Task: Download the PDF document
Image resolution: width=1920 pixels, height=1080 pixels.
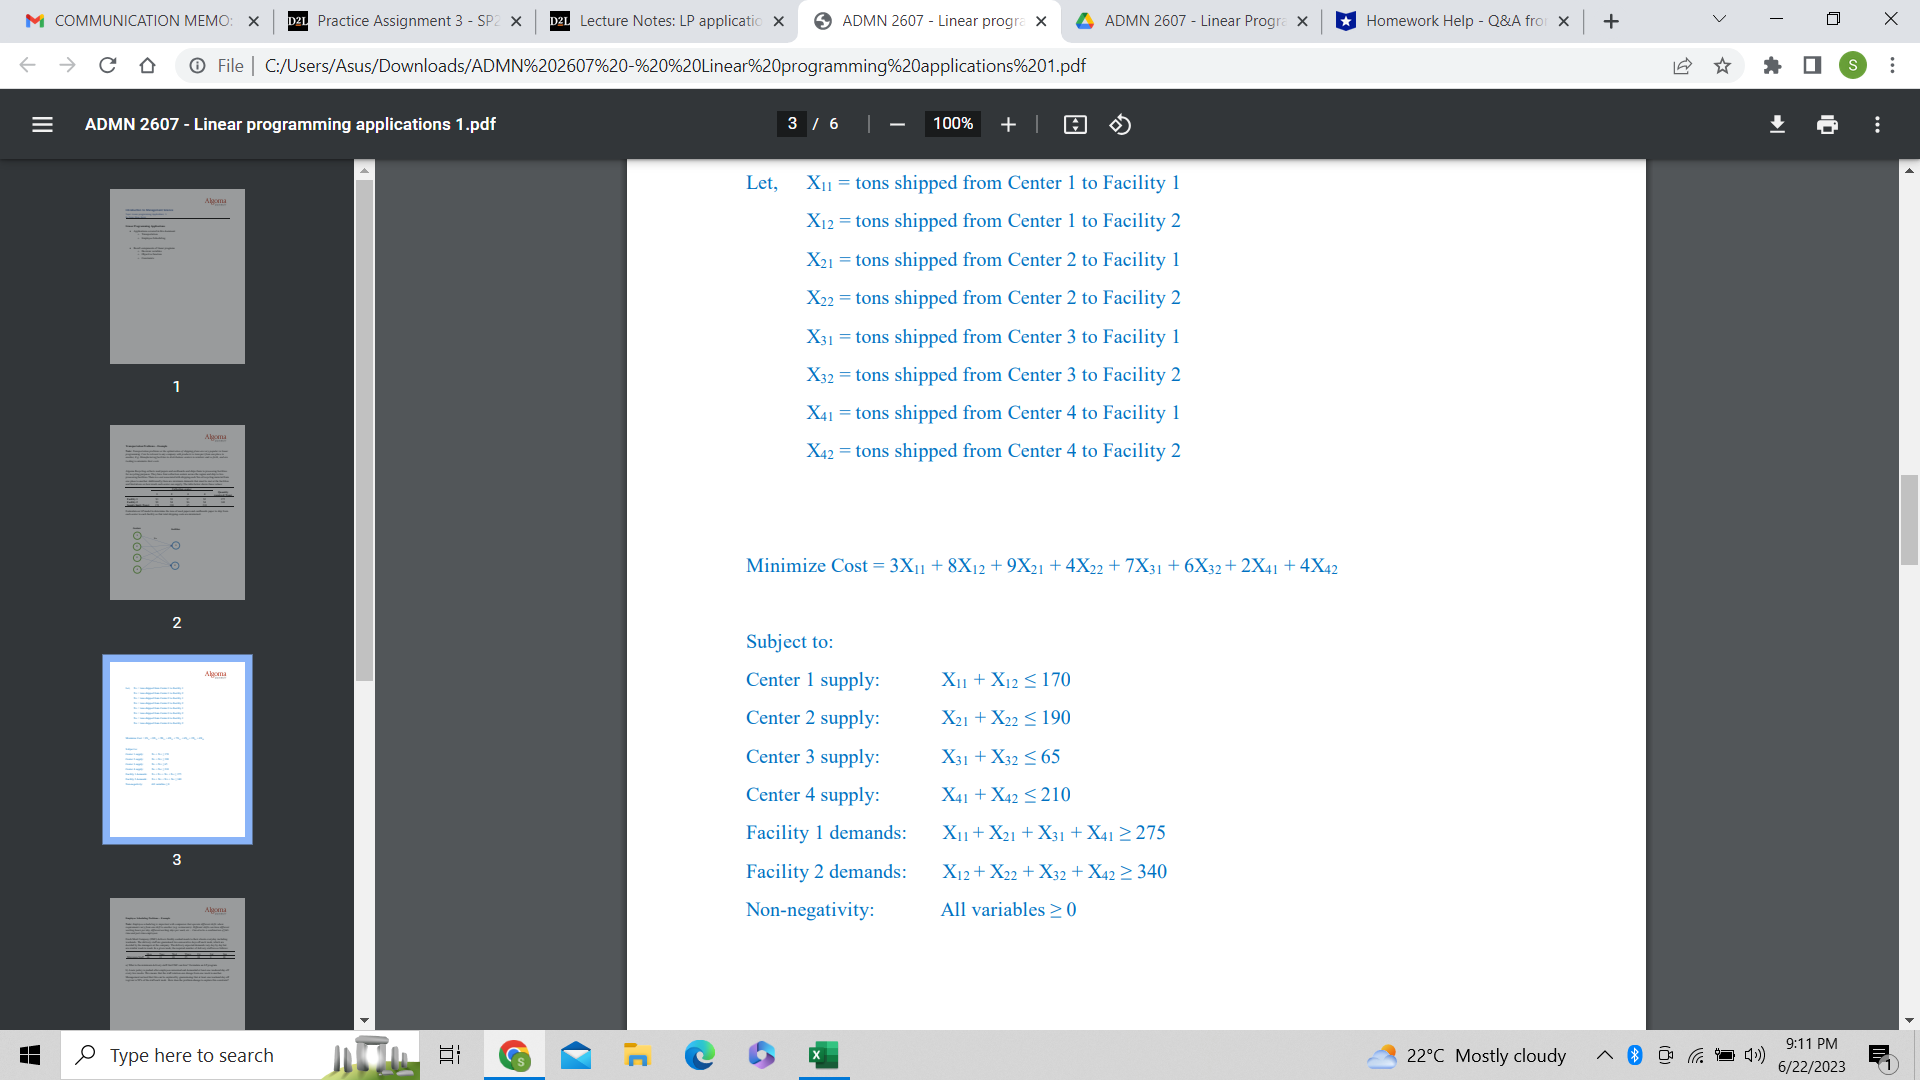Action: coord(1778,124)
